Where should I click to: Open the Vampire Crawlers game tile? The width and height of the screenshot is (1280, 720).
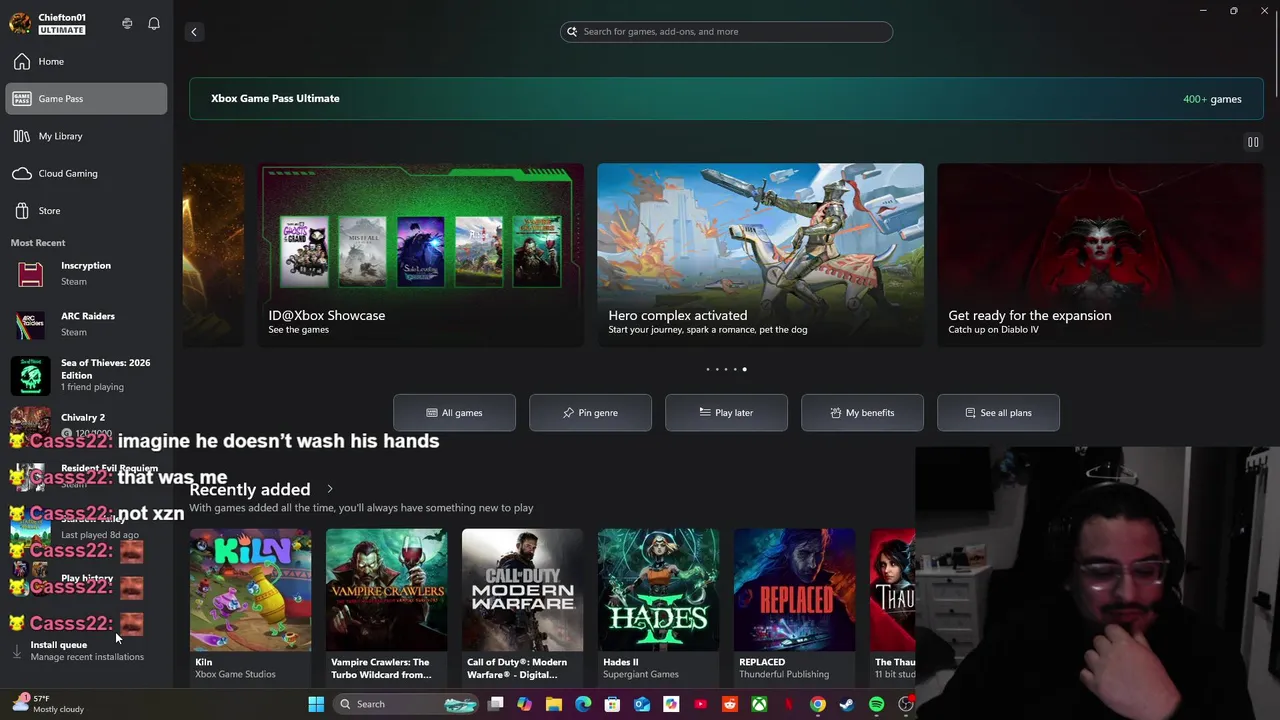pyautogui.click(x=386, y=605)
